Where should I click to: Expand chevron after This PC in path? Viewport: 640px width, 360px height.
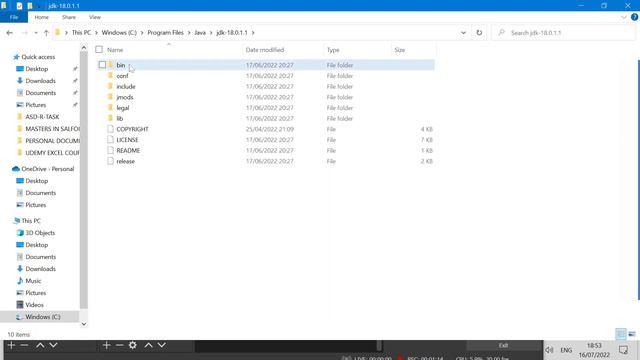[96, 33]
